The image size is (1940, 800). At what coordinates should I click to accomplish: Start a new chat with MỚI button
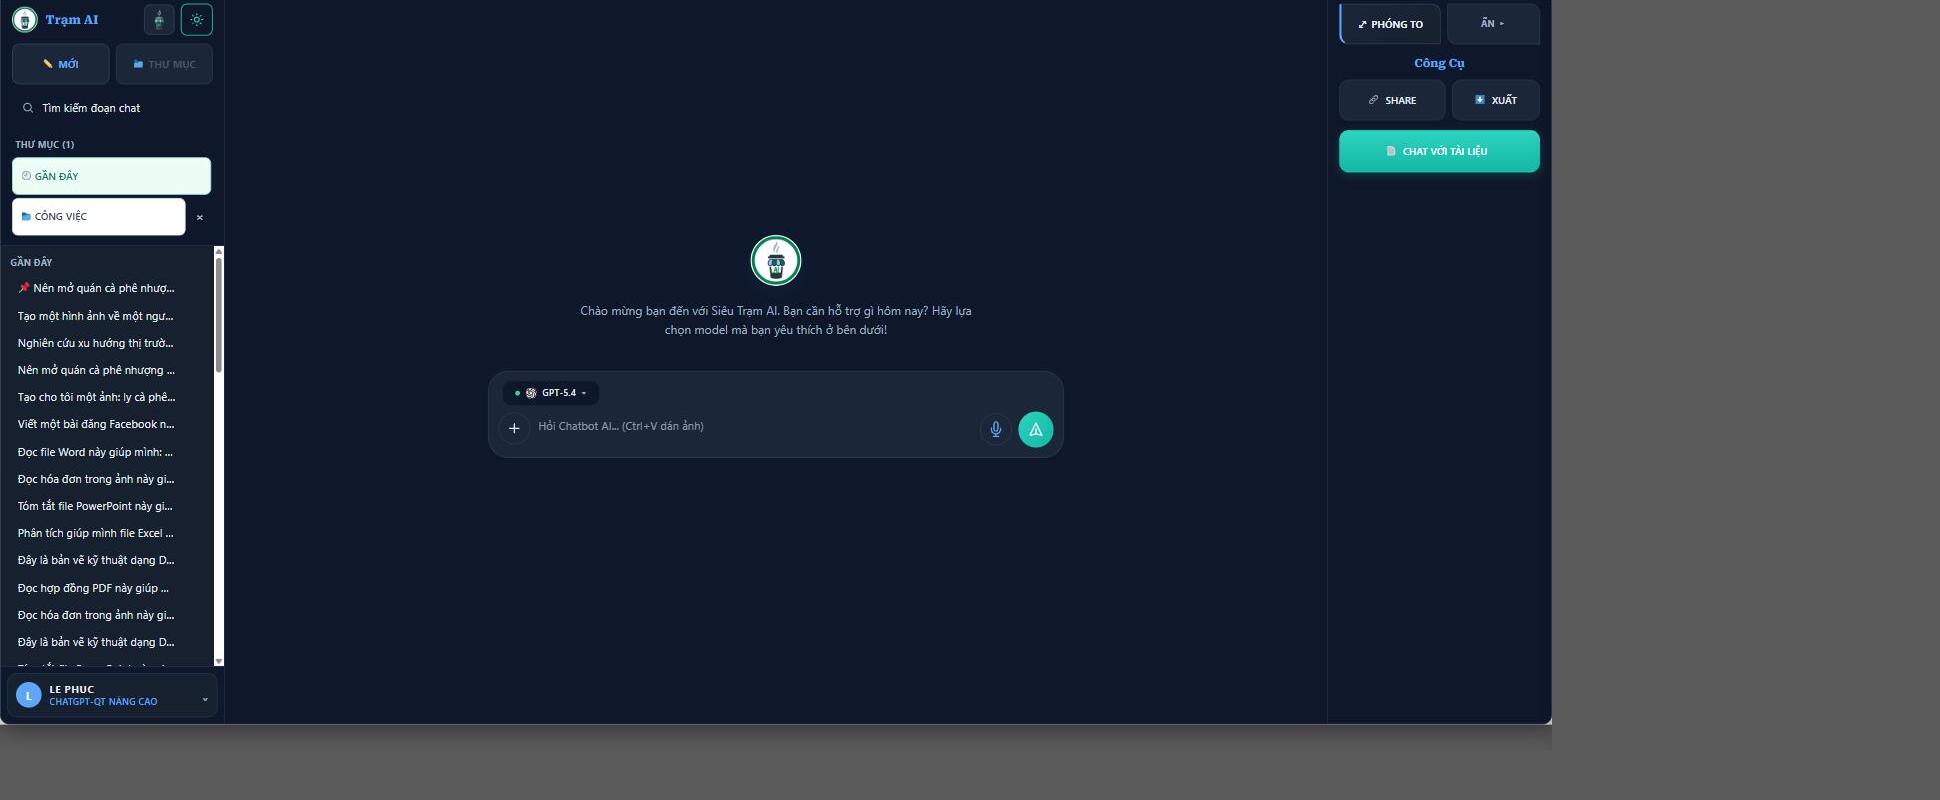tap(61, 64)
